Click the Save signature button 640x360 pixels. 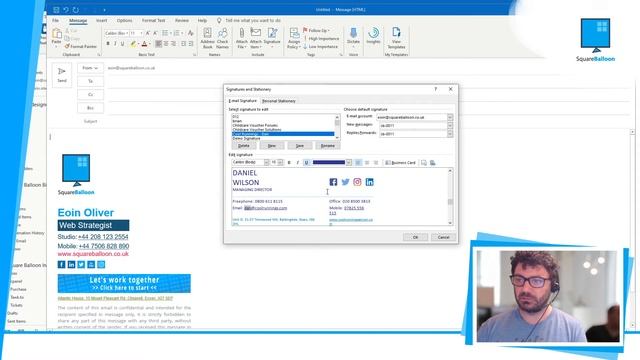[300, 146]
